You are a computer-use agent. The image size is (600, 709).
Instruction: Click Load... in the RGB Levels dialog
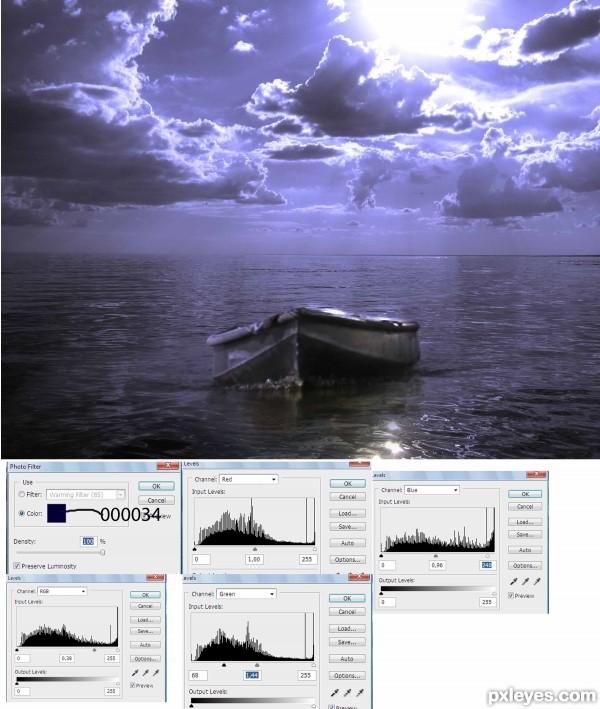point(145,620)
